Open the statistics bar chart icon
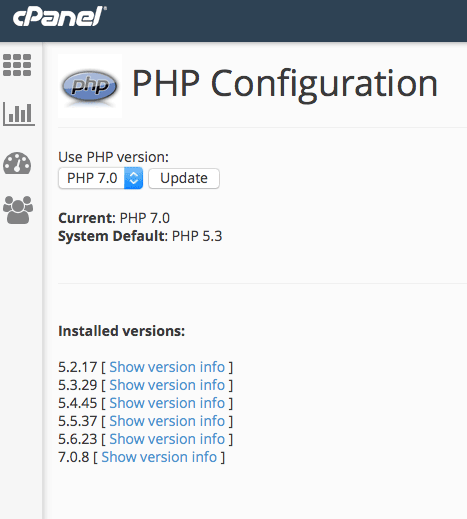This screenshot has height=519, width=467. pyautogui.click(x=19, y=114)
